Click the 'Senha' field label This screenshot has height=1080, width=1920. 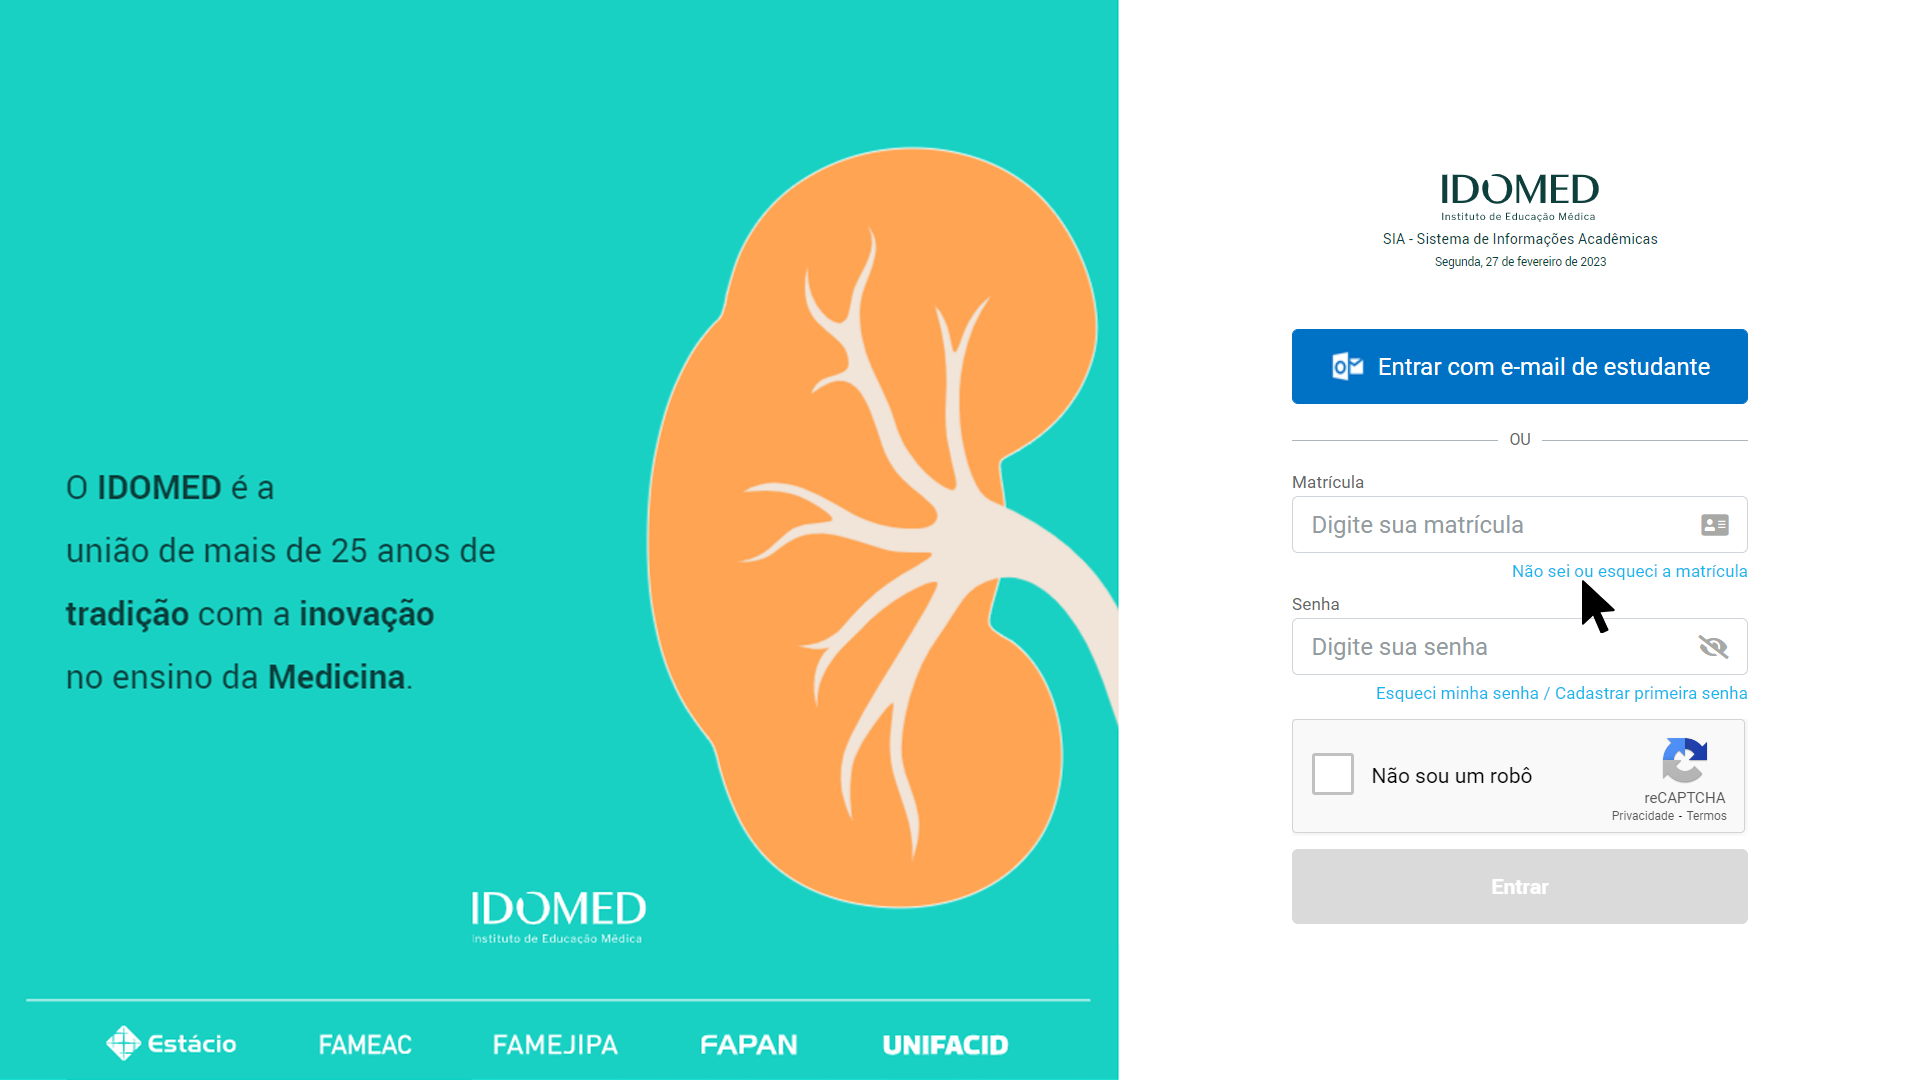(x=1315, y=604)
